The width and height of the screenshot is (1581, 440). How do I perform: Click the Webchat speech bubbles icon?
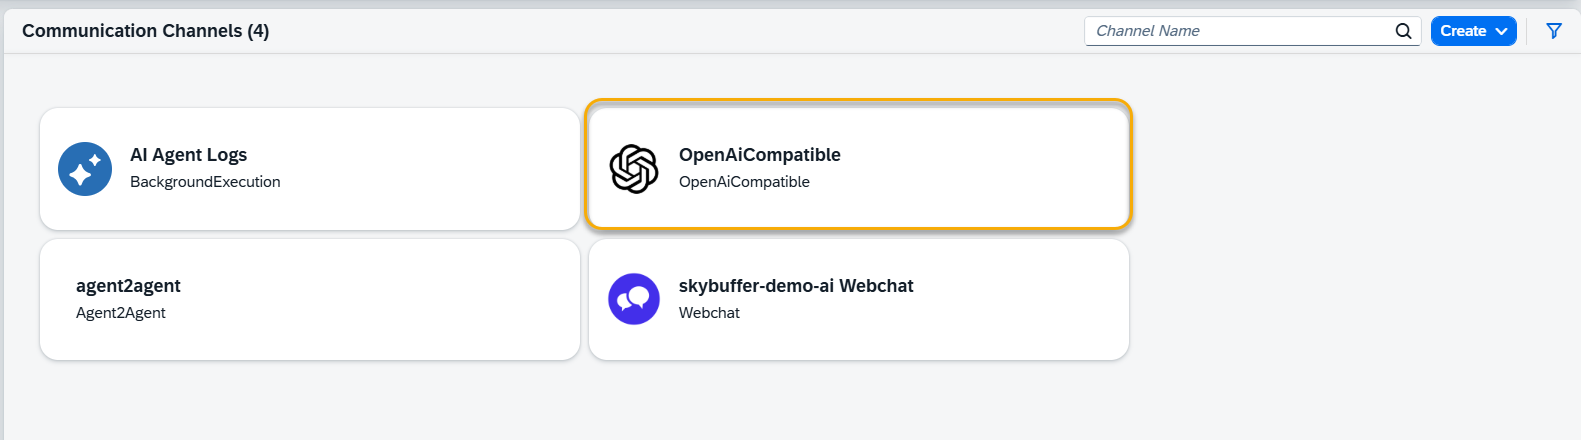(634, 299)
